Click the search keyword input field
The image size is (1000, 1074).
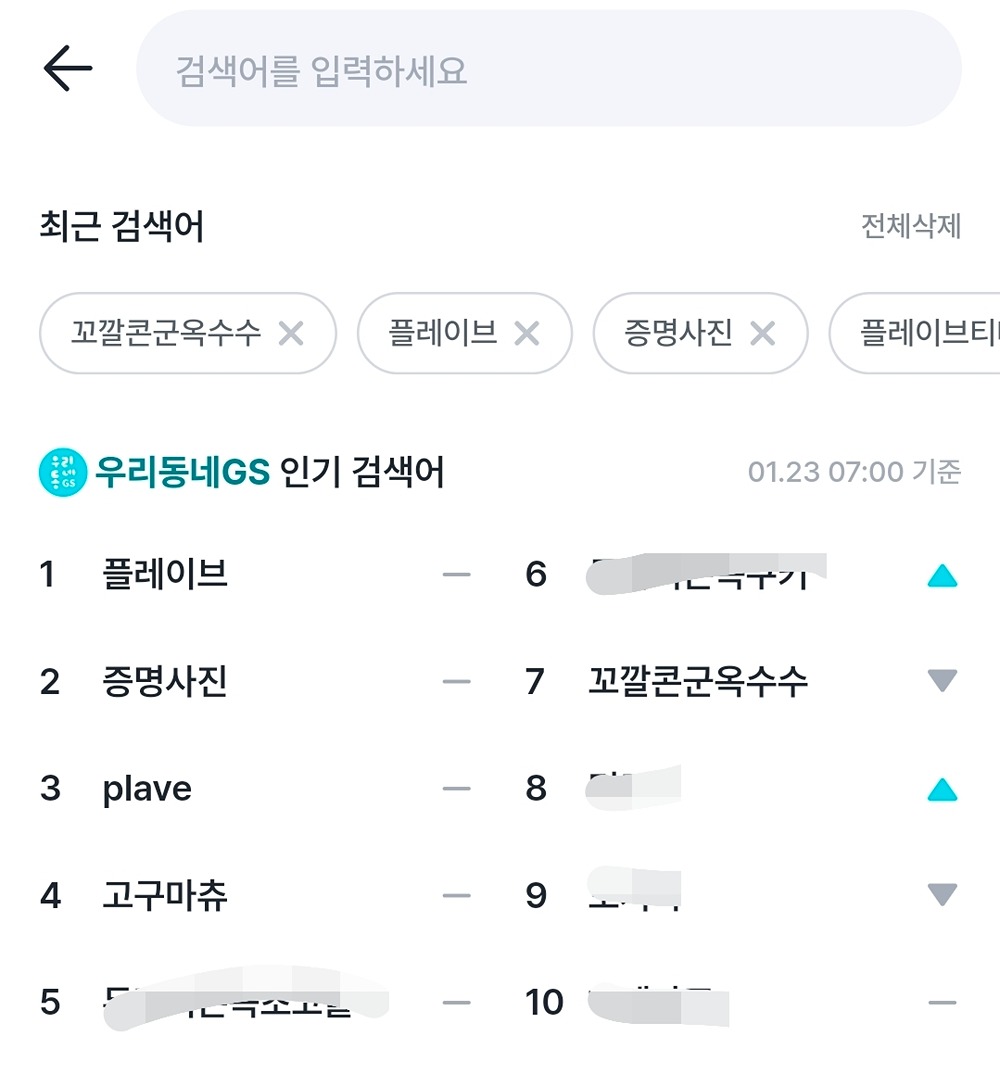click(548, 70)
